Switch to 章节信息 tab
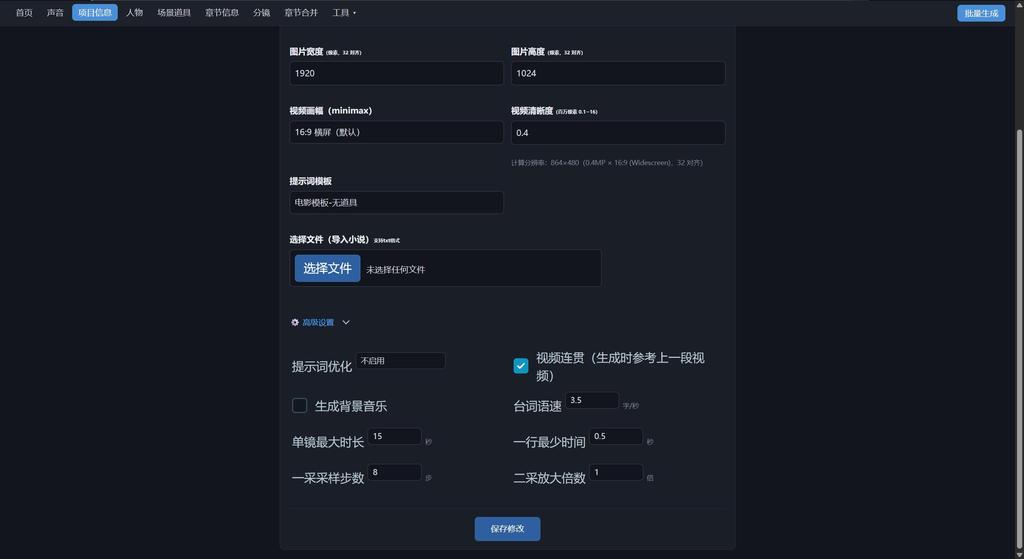1024x559 pixels. coord(222,13)
